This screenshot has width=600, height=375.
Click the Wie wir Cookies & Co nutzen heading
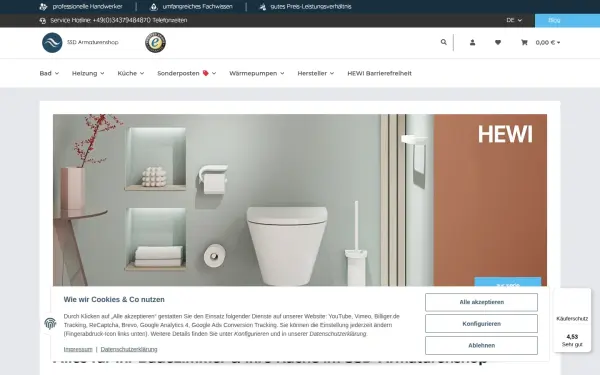point(114,300)
